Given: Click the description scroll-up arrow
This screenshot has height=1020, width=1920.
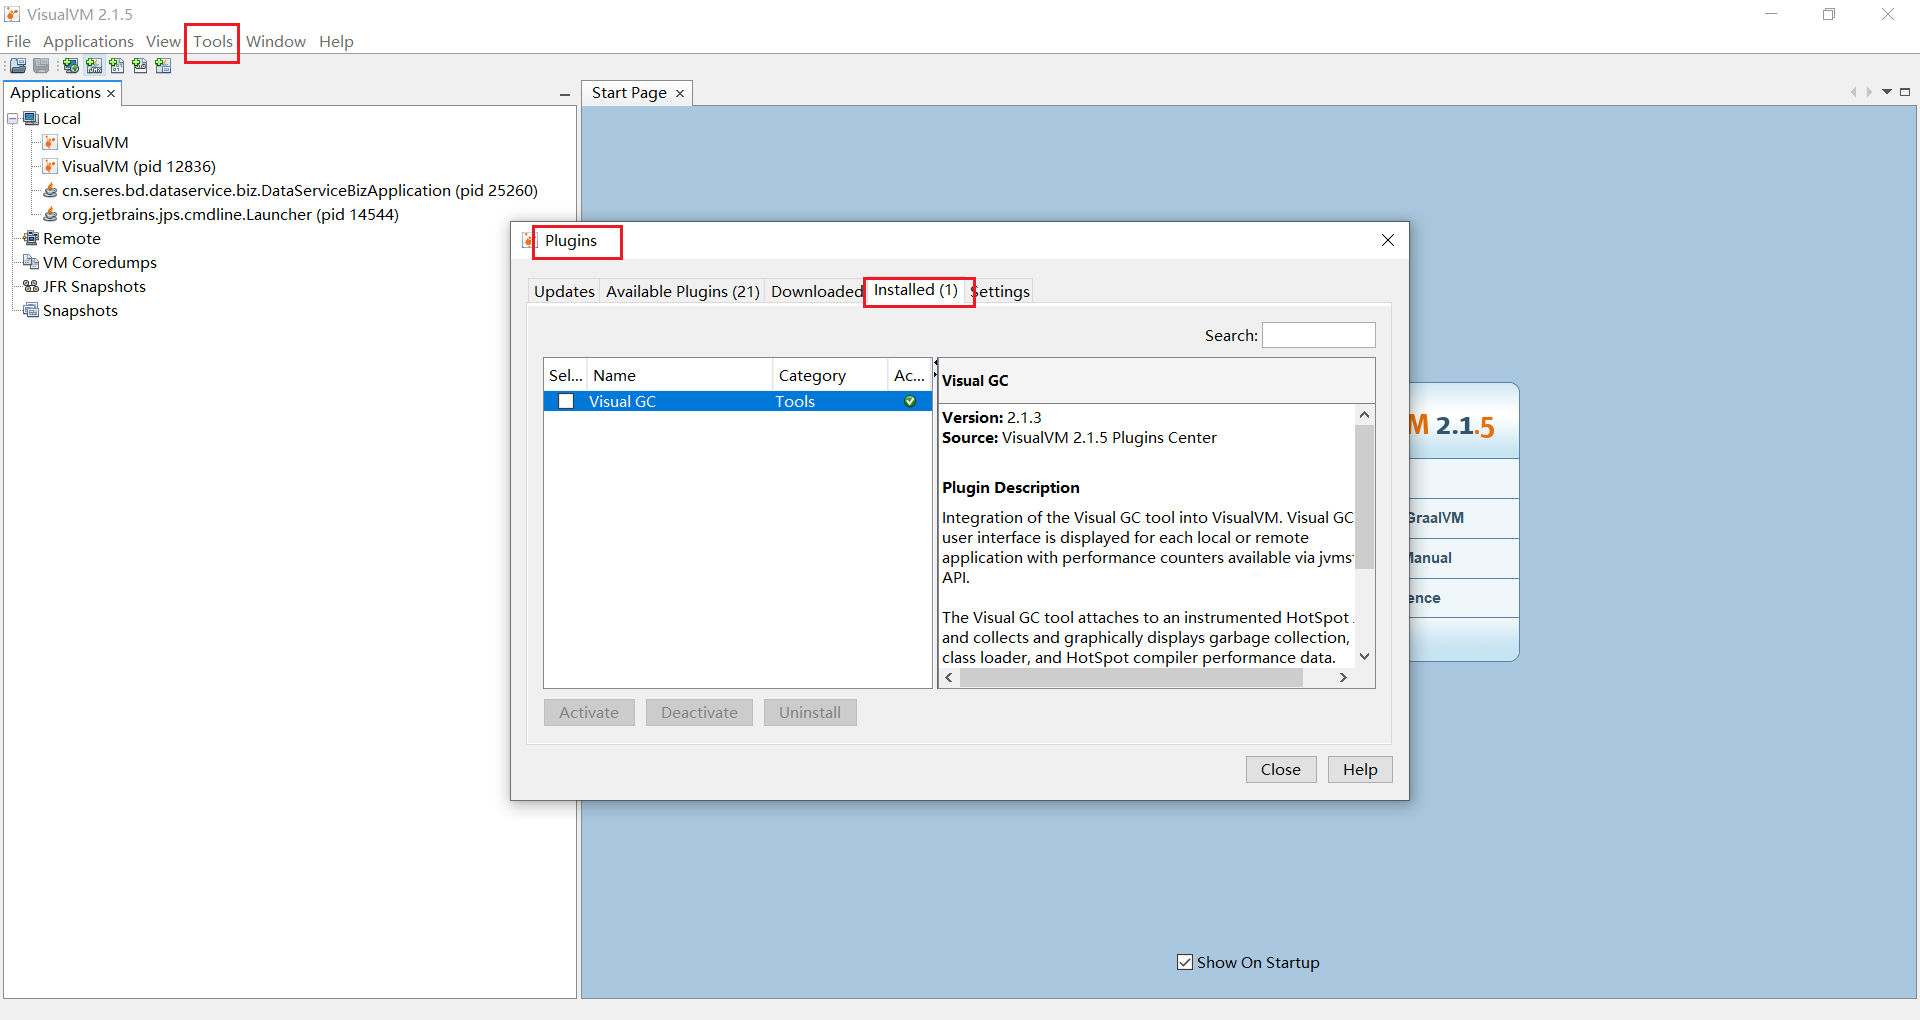Looking at the screenshot, I should [x=1364, y=414].
